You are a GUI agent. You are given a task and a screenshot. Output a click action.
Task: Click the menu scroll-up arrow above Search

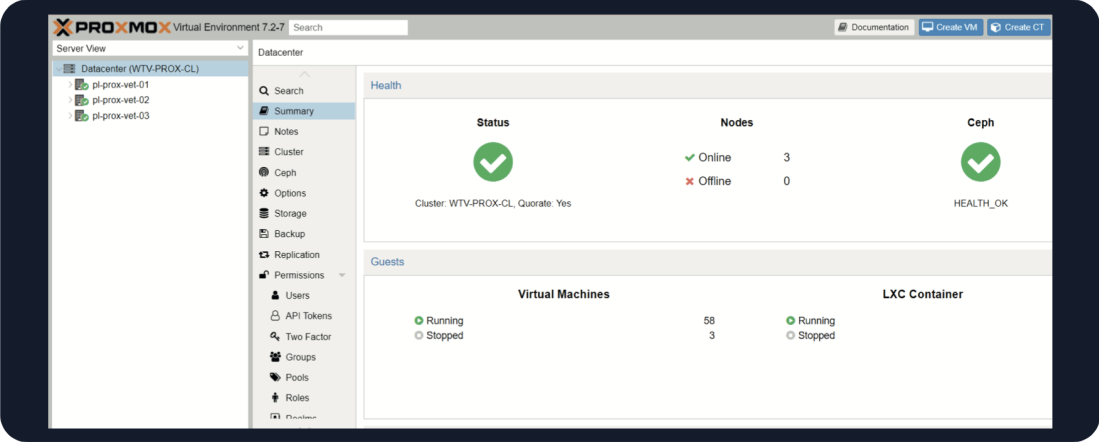(304, 74)
